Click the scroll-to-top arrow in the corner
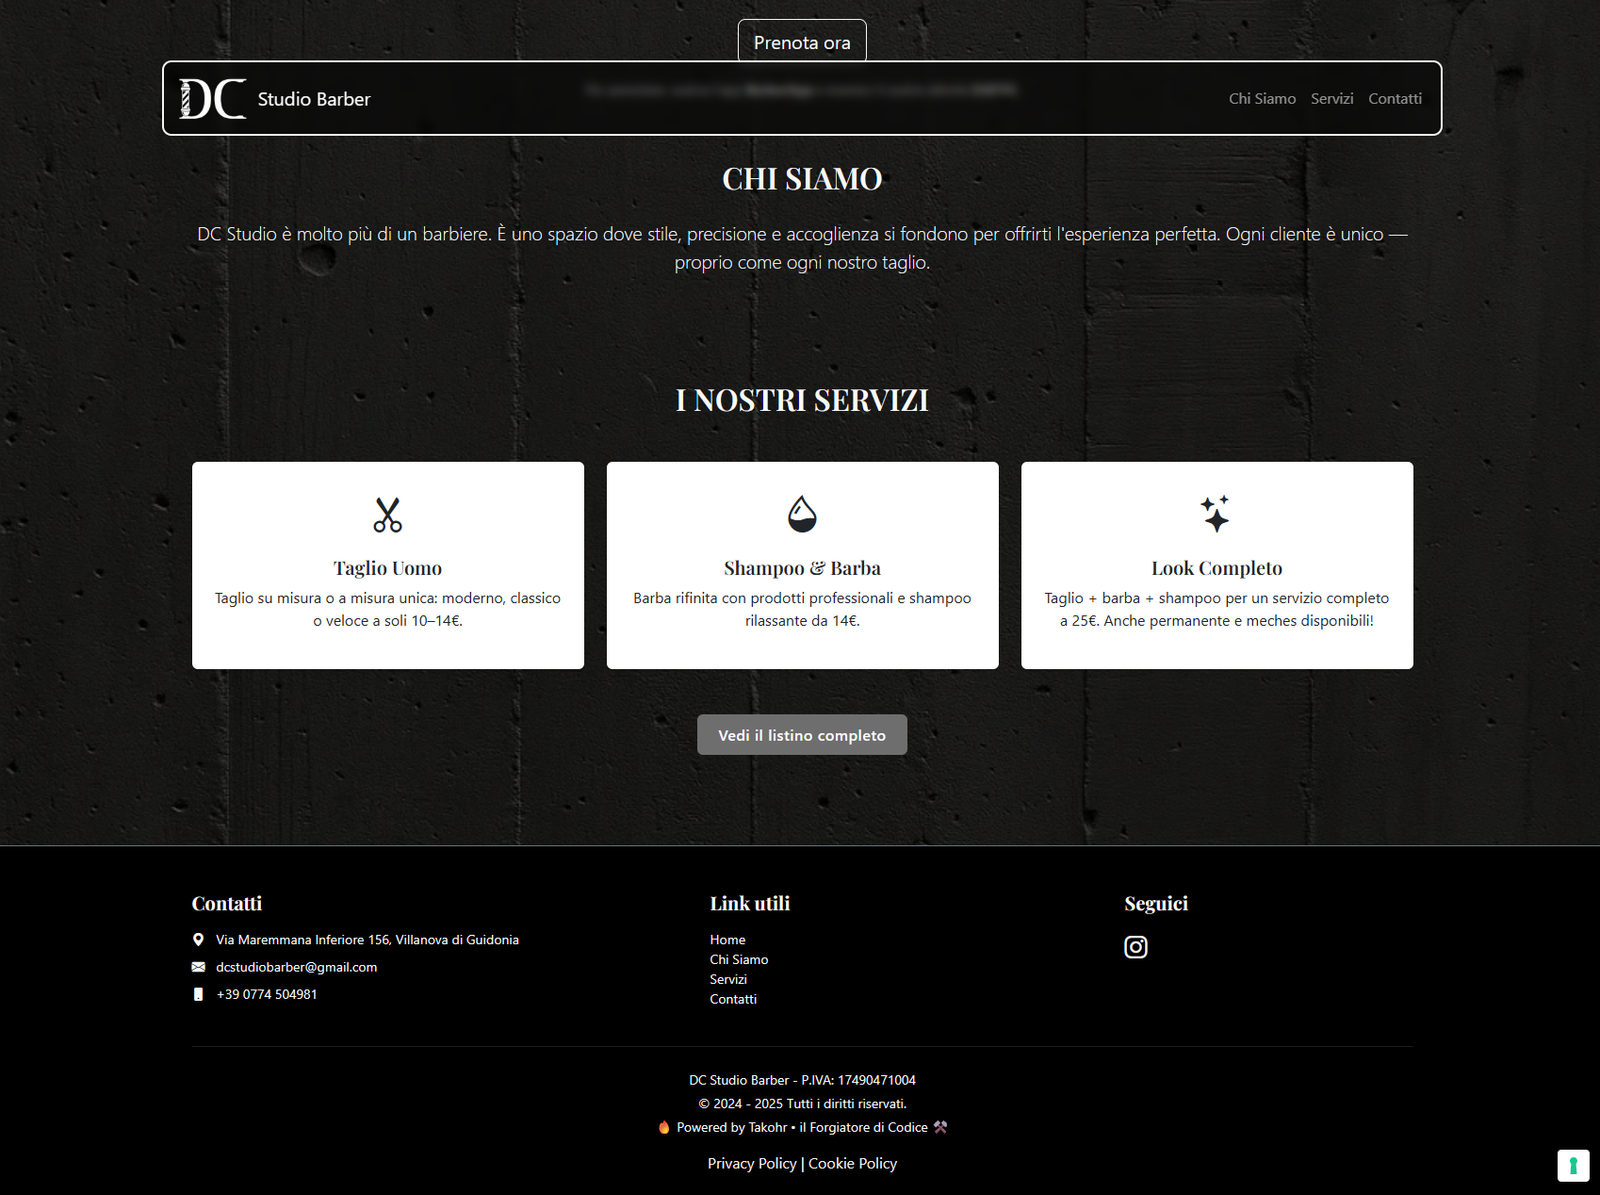 1574,1164
